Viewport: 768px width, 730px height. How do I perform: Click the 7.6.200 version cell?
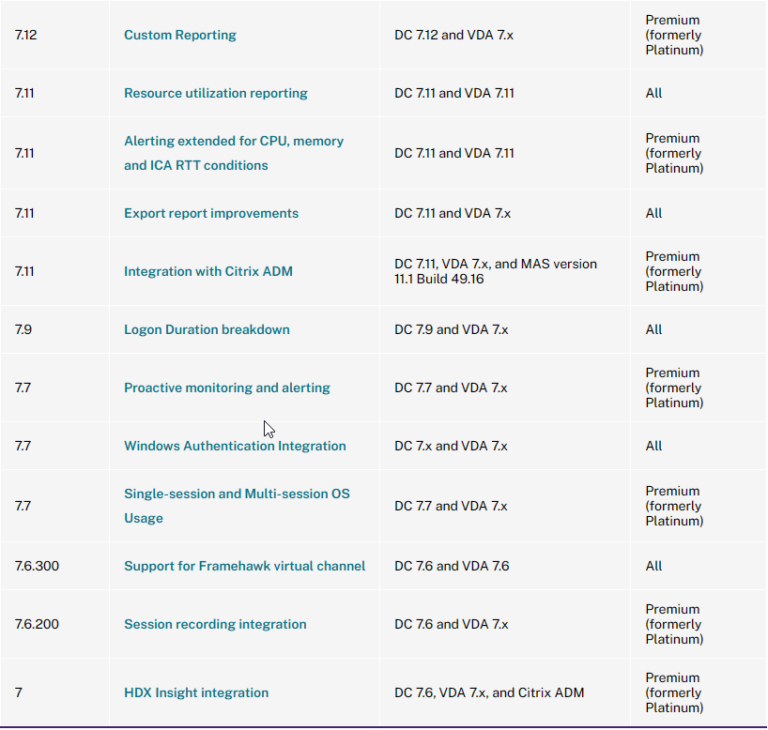37,624
